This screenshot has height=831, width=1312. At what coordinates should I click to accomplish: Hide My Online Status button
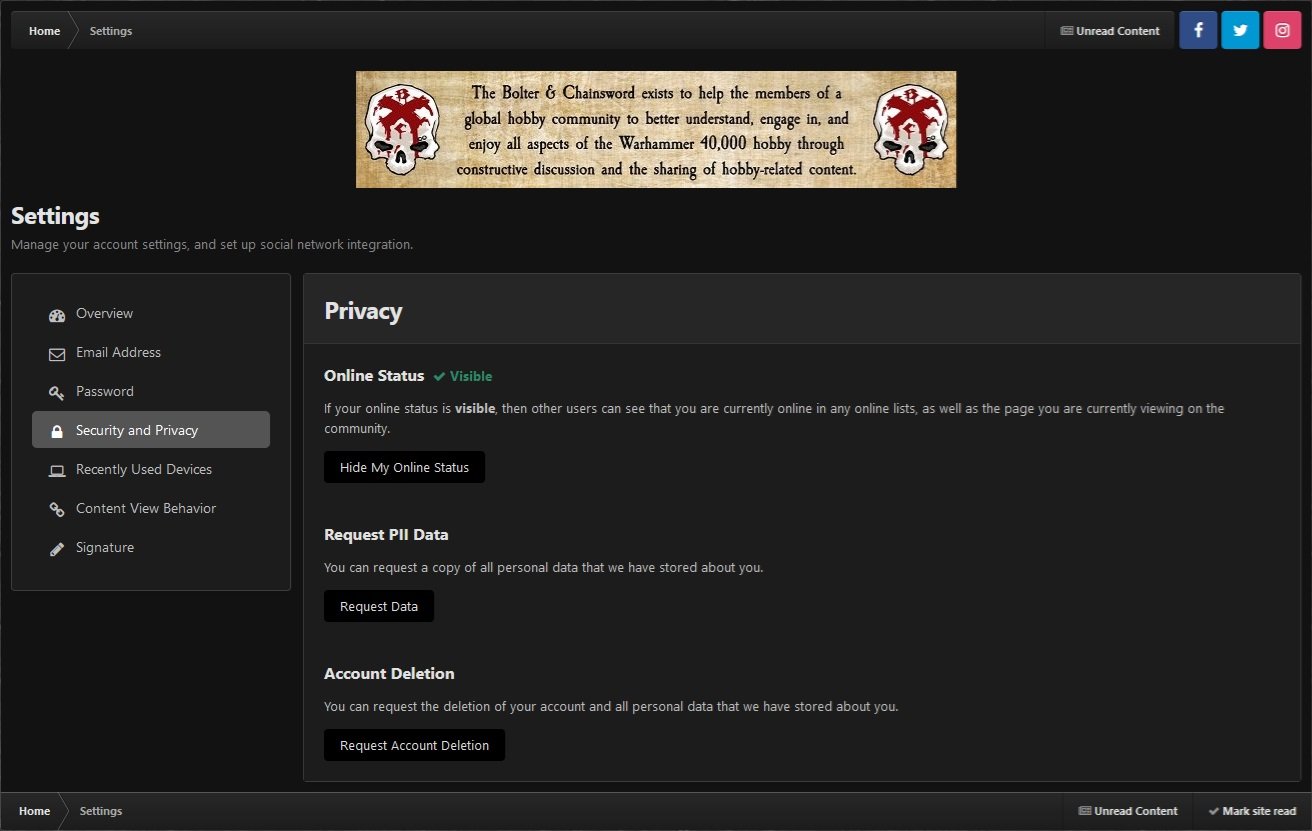[404, 467]
